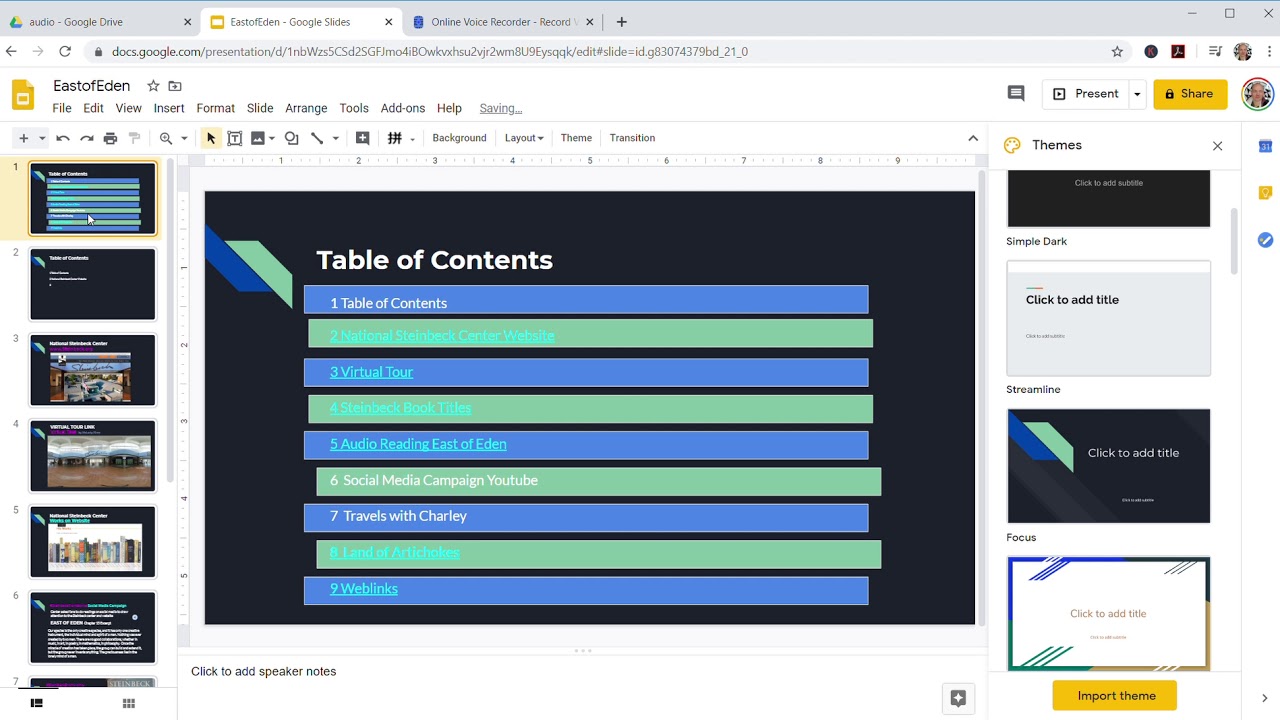The width and height of the screenshot is (1280, 720).
Task: Click the Zoom magnifier icon
Action: point(166,138)
